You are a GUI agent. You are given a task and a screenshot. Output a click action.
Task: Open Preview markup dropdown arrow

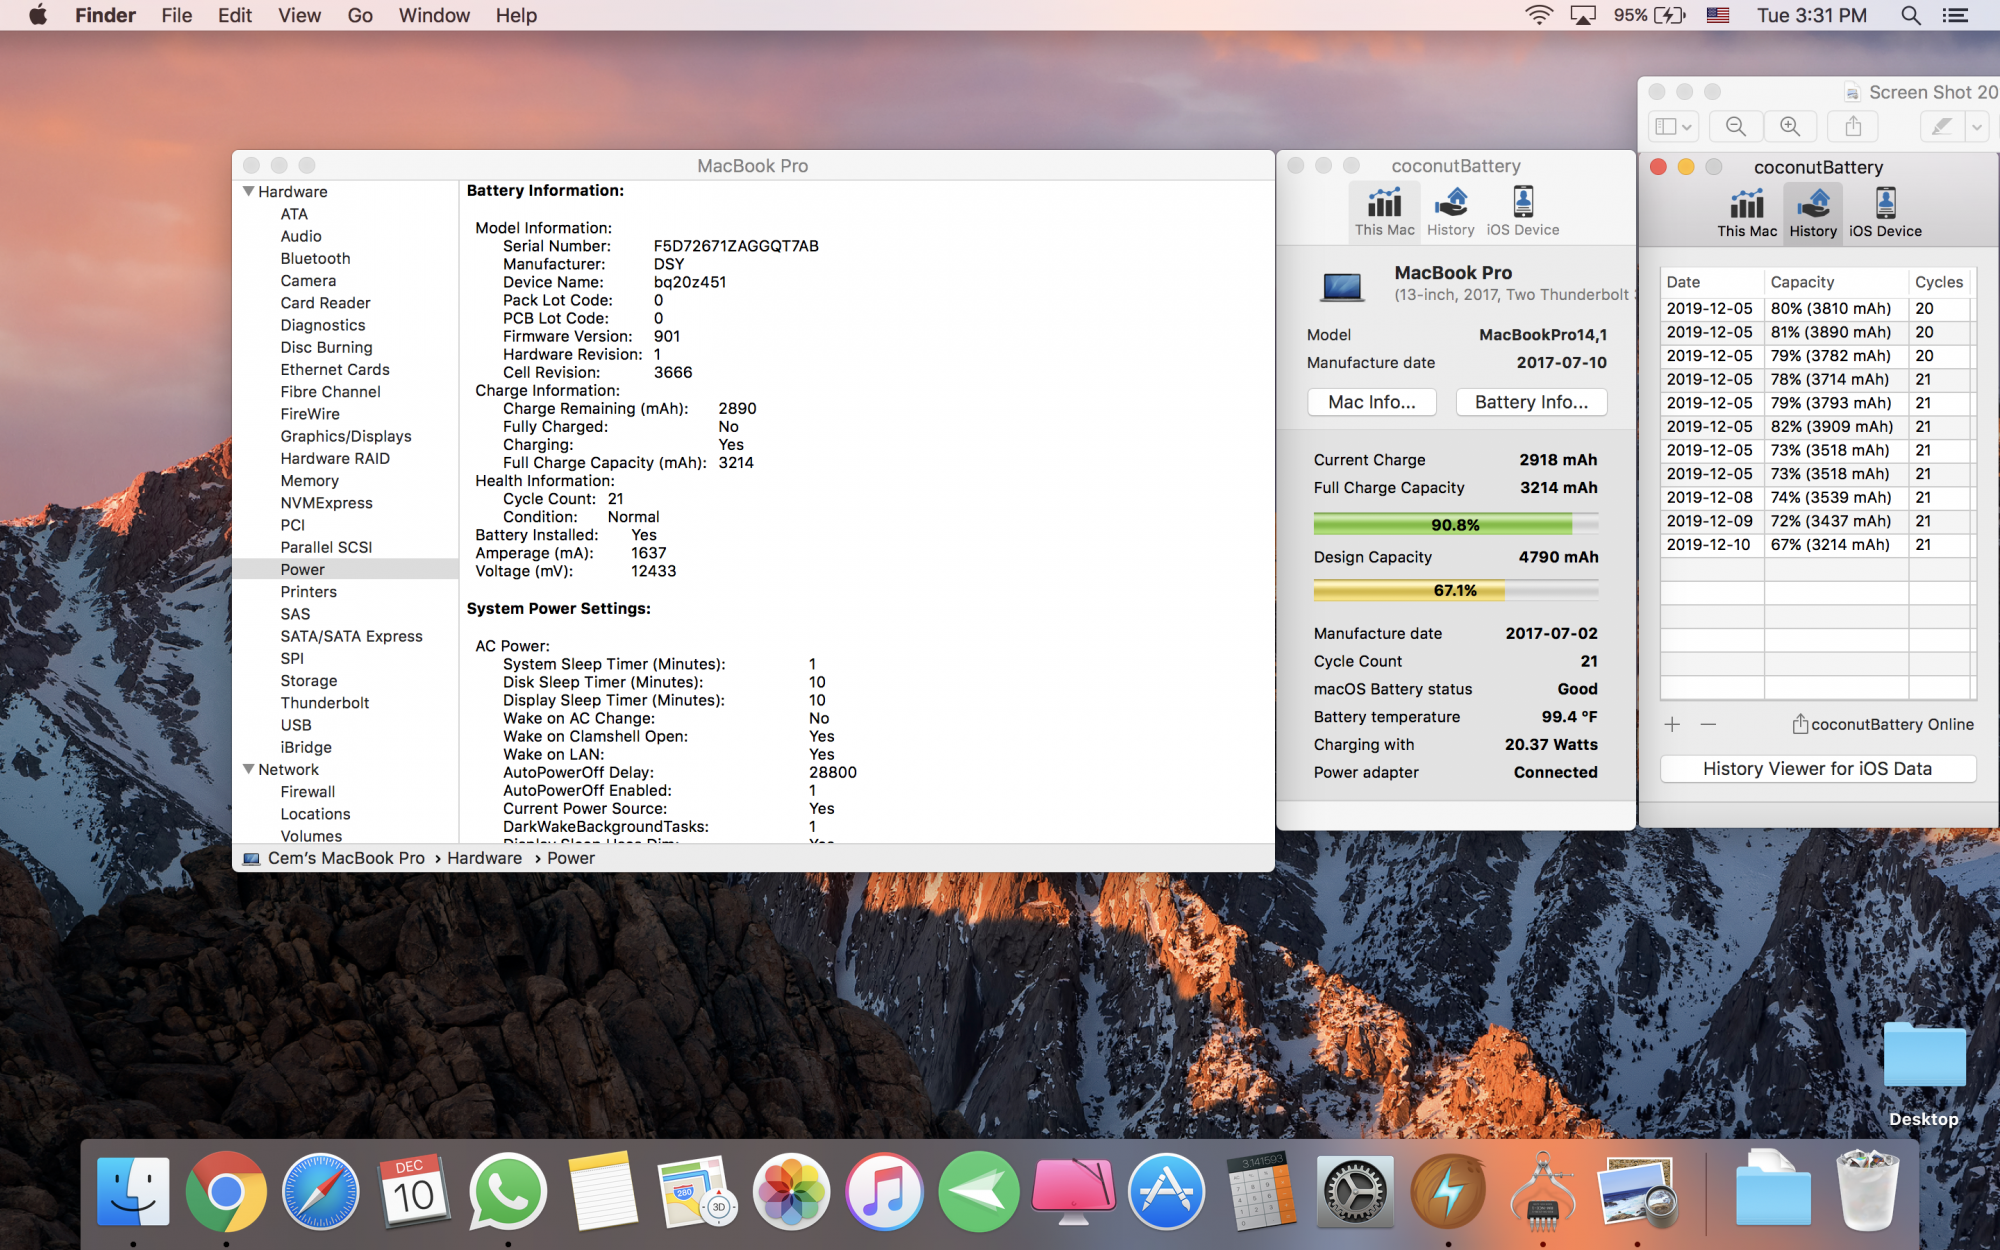point(1977,126)
